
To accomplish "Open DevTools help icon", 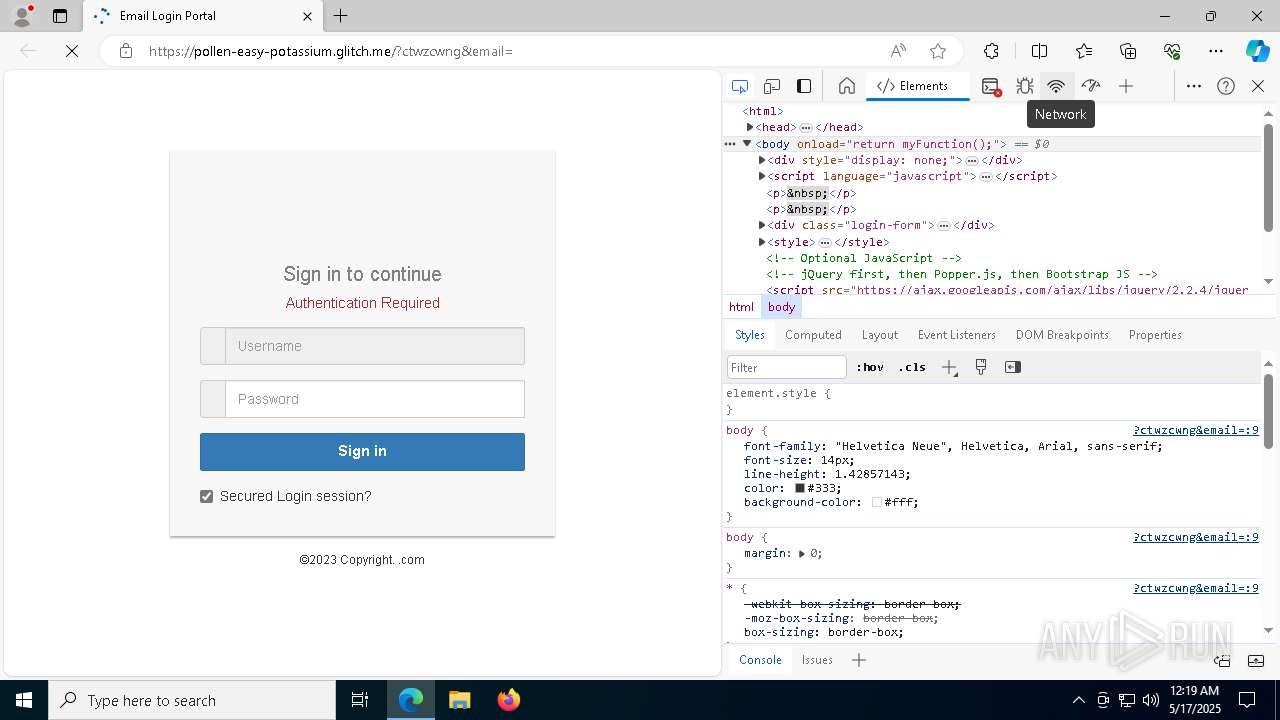I will pyautogui.click(x=1226, y=86).
